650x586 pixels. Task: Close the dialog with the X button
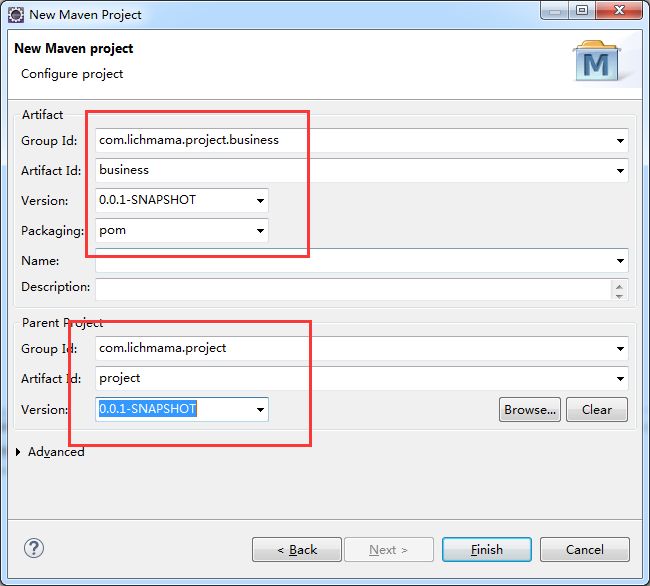pos(619,10)
